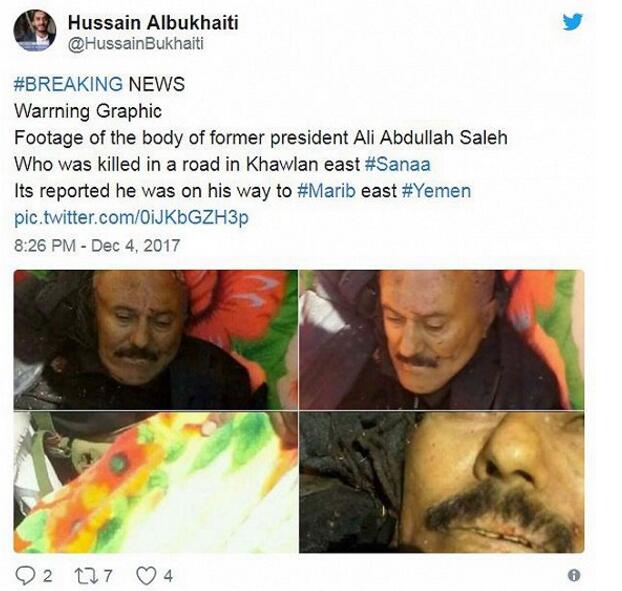Open the #Yemen hashtag
This screenshot has width=622, height=591.
(x=436, y=191)
